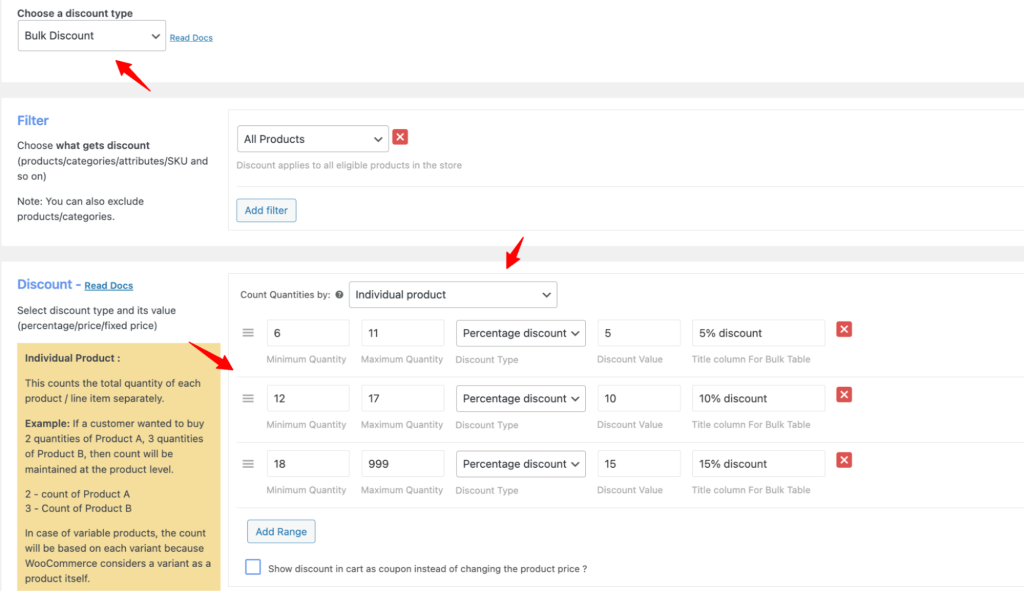Click the minimum quantity field showing 6

pos(307,333)
